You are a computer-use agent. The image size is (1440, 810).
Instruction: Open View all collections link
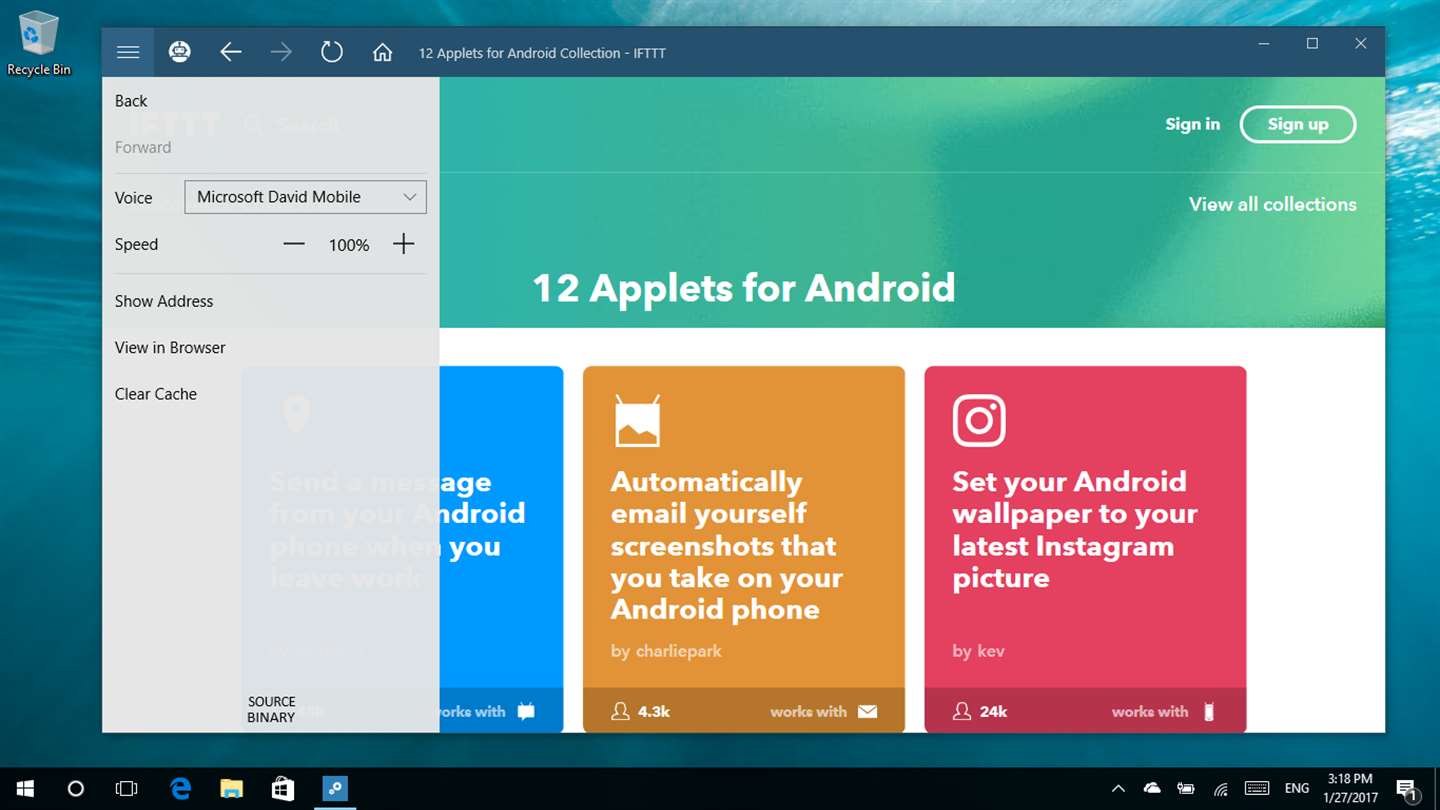[1272, 204]
